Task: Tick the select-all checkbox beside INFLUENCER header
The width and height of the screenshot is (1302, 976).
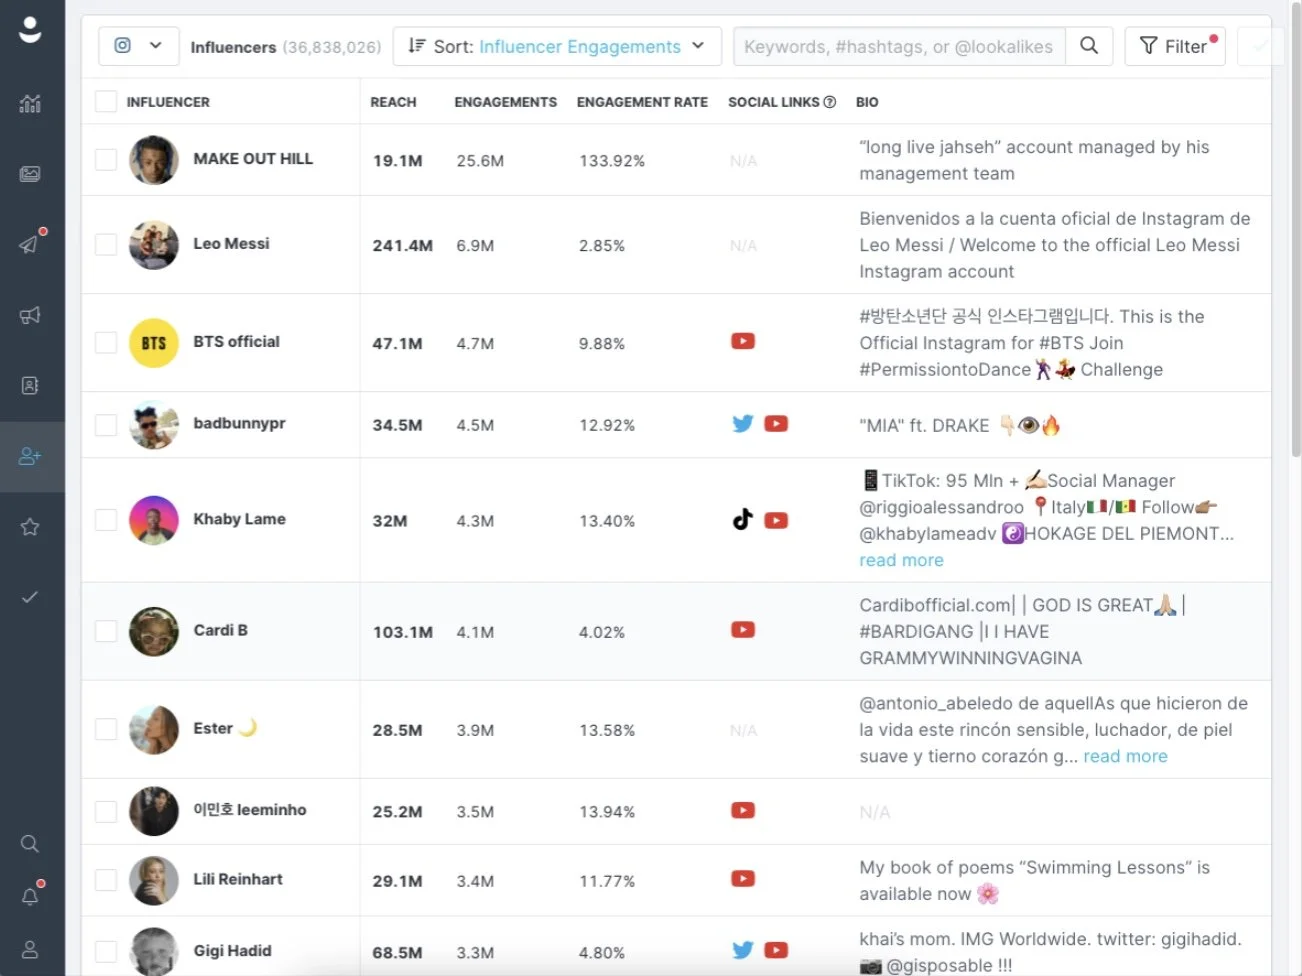Action: click(x=106, y=102)
